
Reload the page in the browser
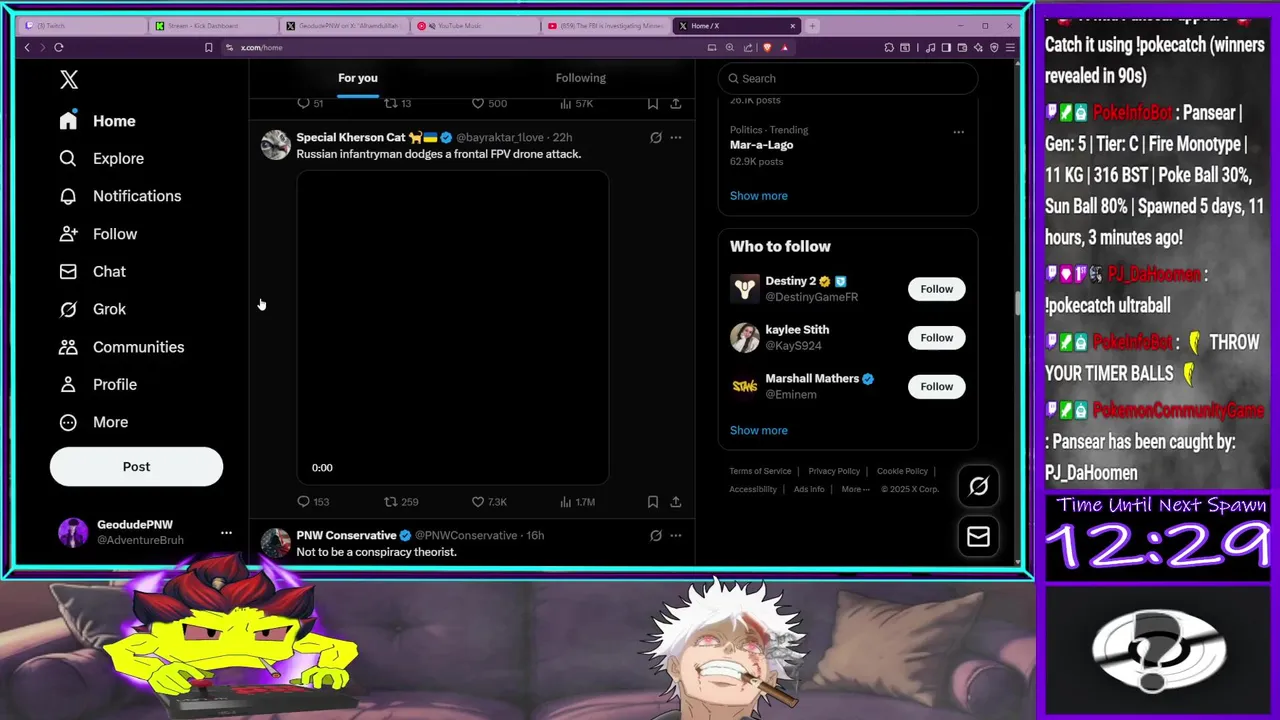(x=59, y=47)
